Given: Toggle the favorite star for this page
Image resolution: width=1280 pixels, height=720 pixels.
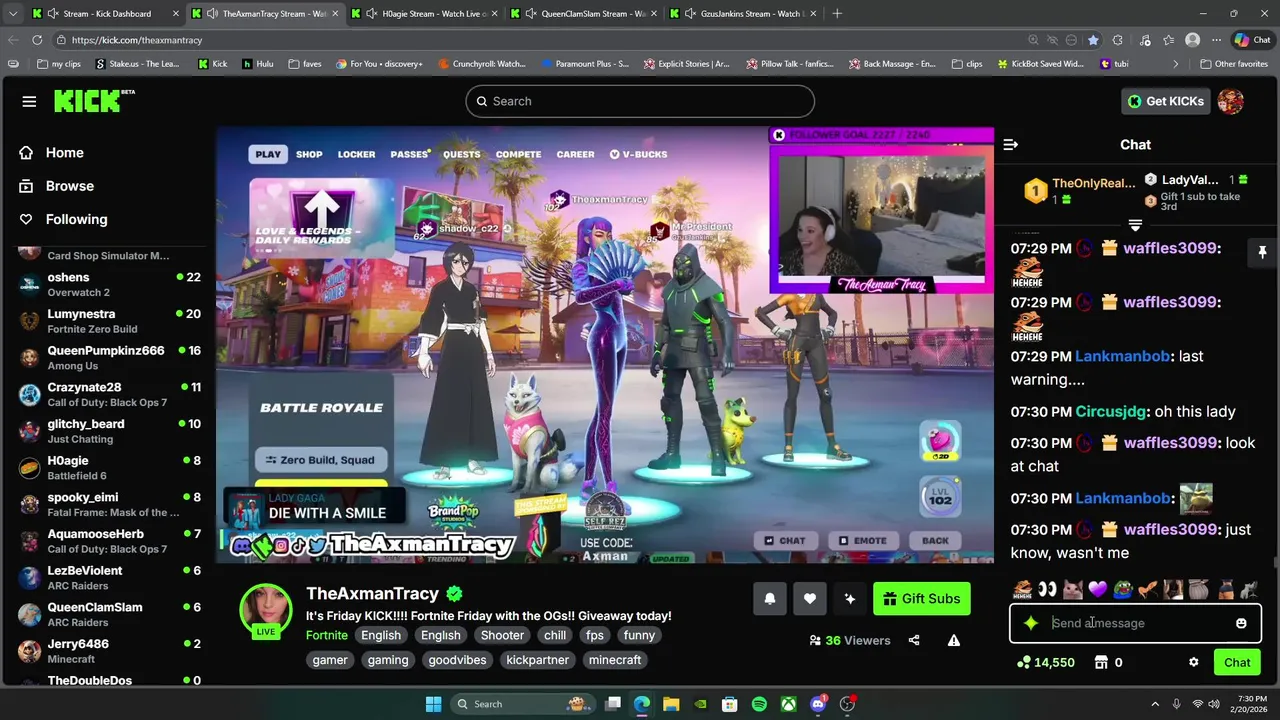Looking at the screenshot, I should point(1093,40).
